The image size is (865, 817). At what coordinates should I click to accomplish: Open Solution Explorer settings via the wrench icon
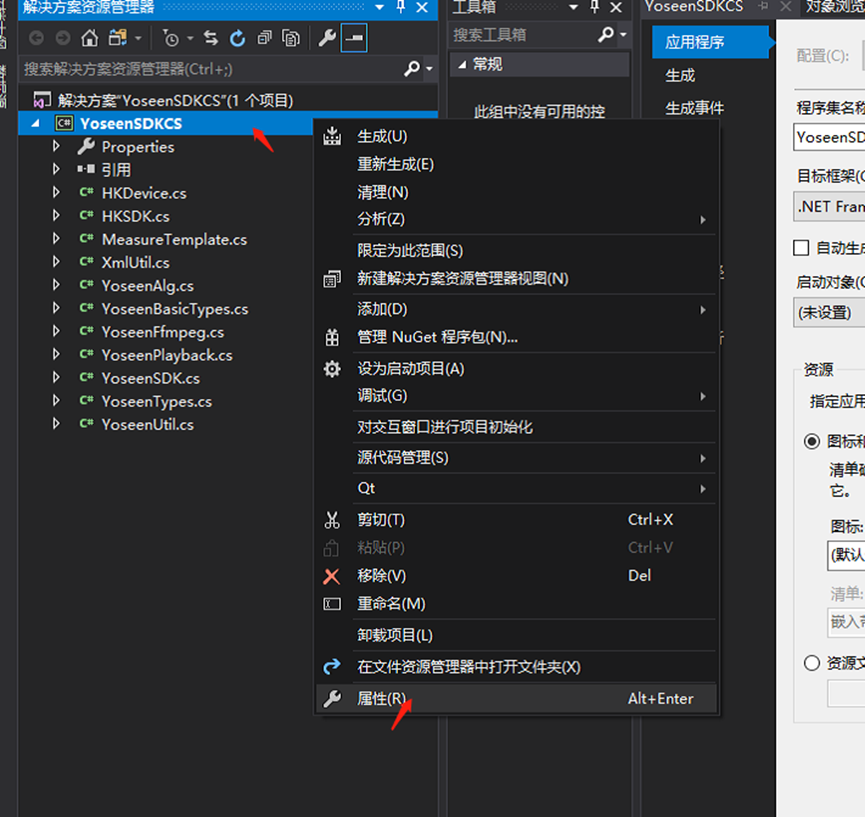pyautogui.click(x=328, y=38)
